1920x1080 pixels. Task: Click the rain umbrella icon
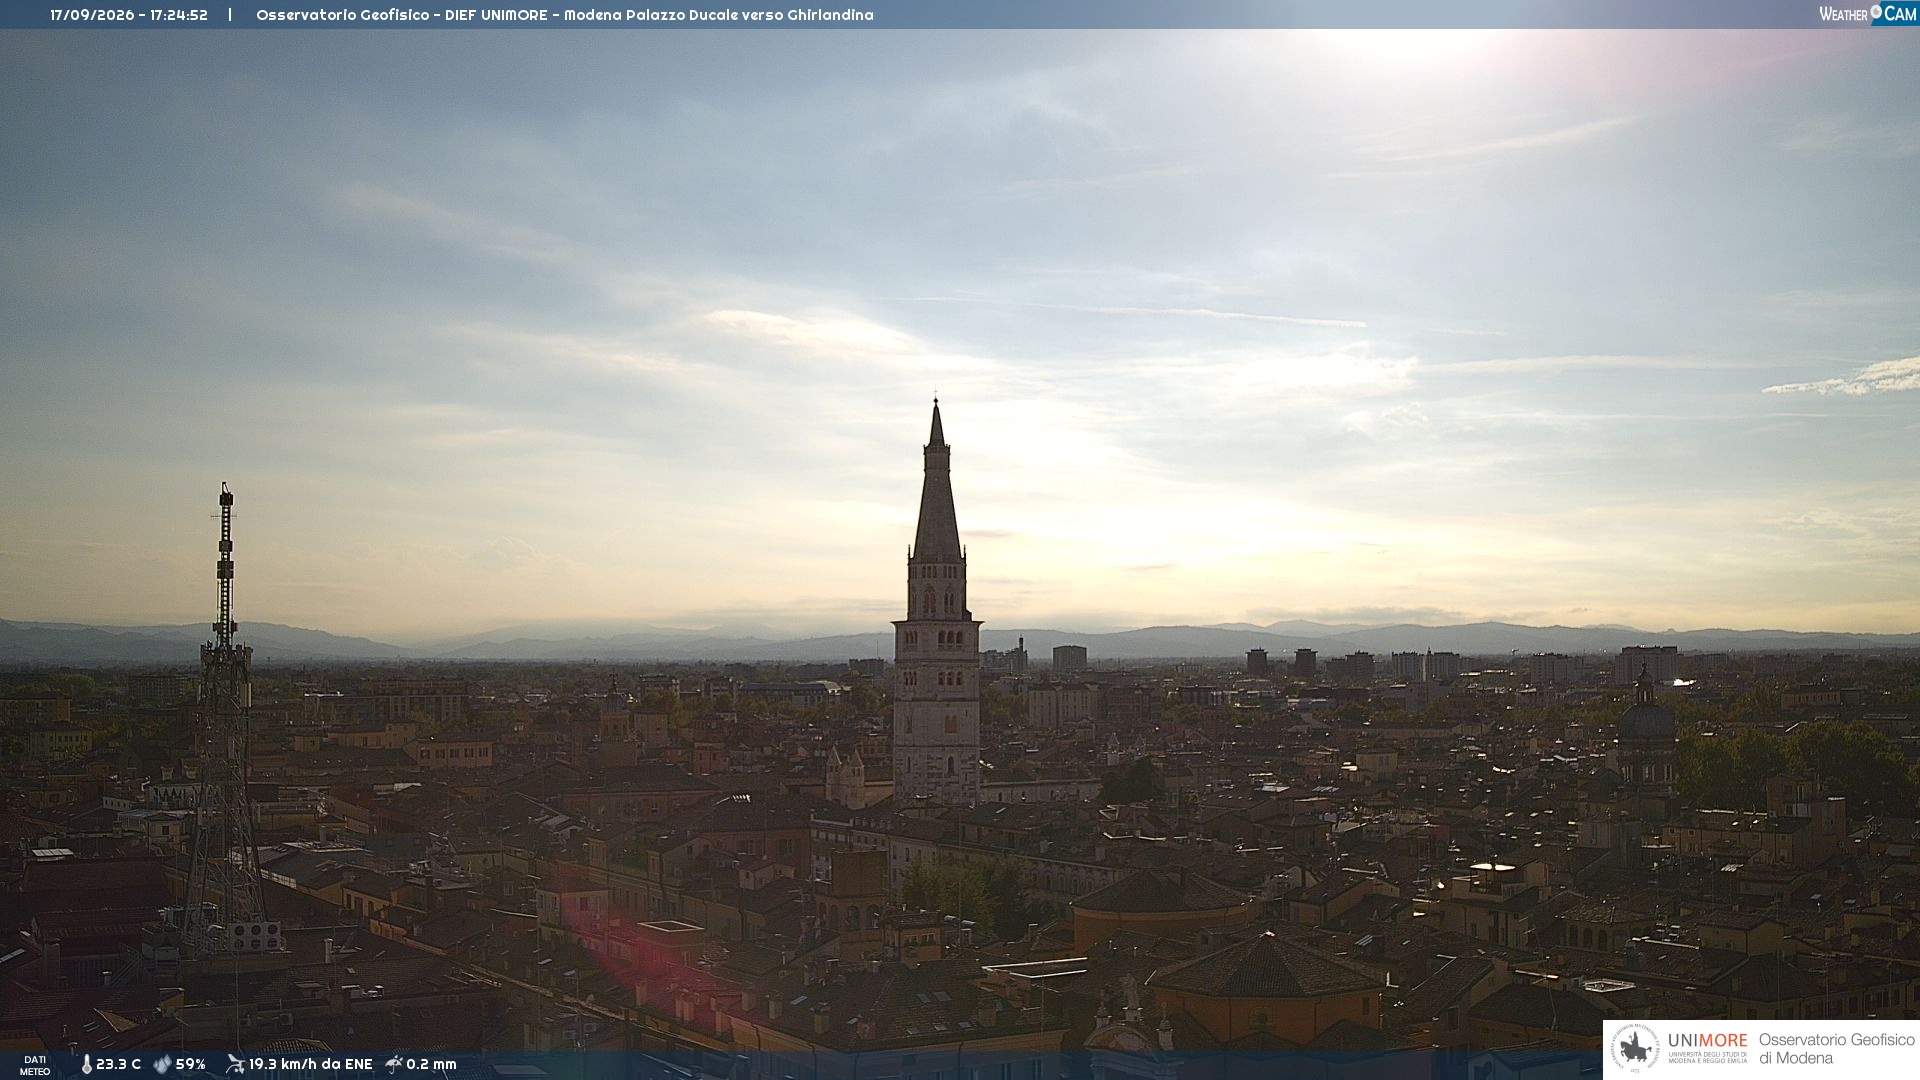coord(394,1064)
